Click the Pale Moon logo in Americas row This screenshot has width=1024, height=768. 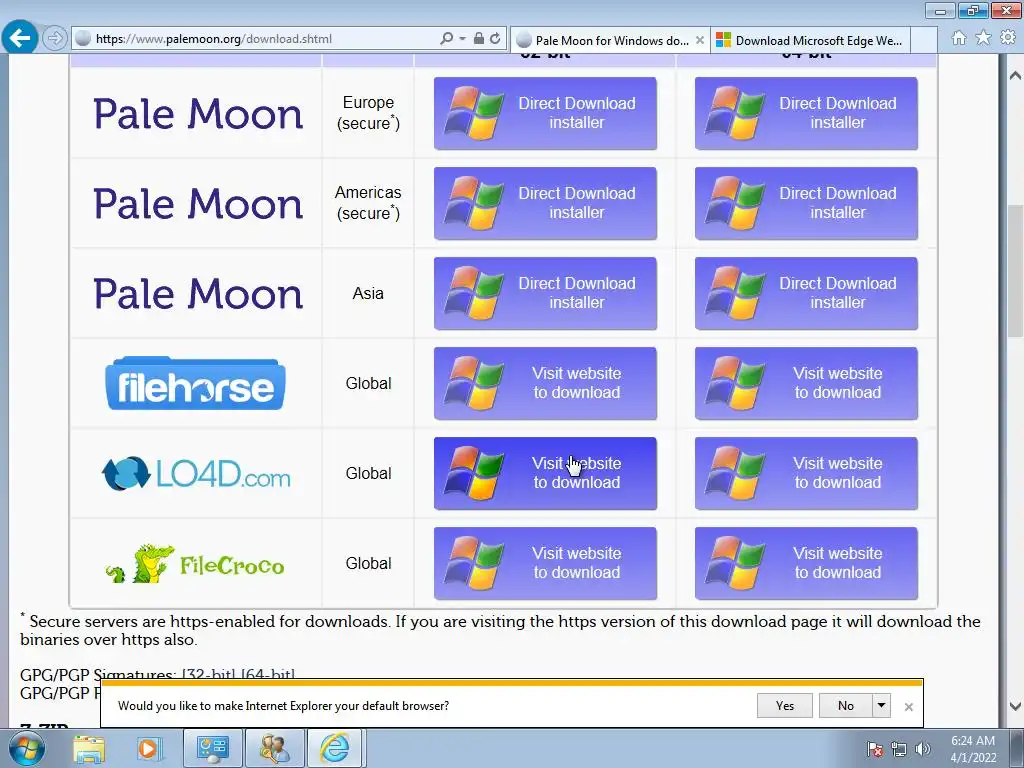198,204
